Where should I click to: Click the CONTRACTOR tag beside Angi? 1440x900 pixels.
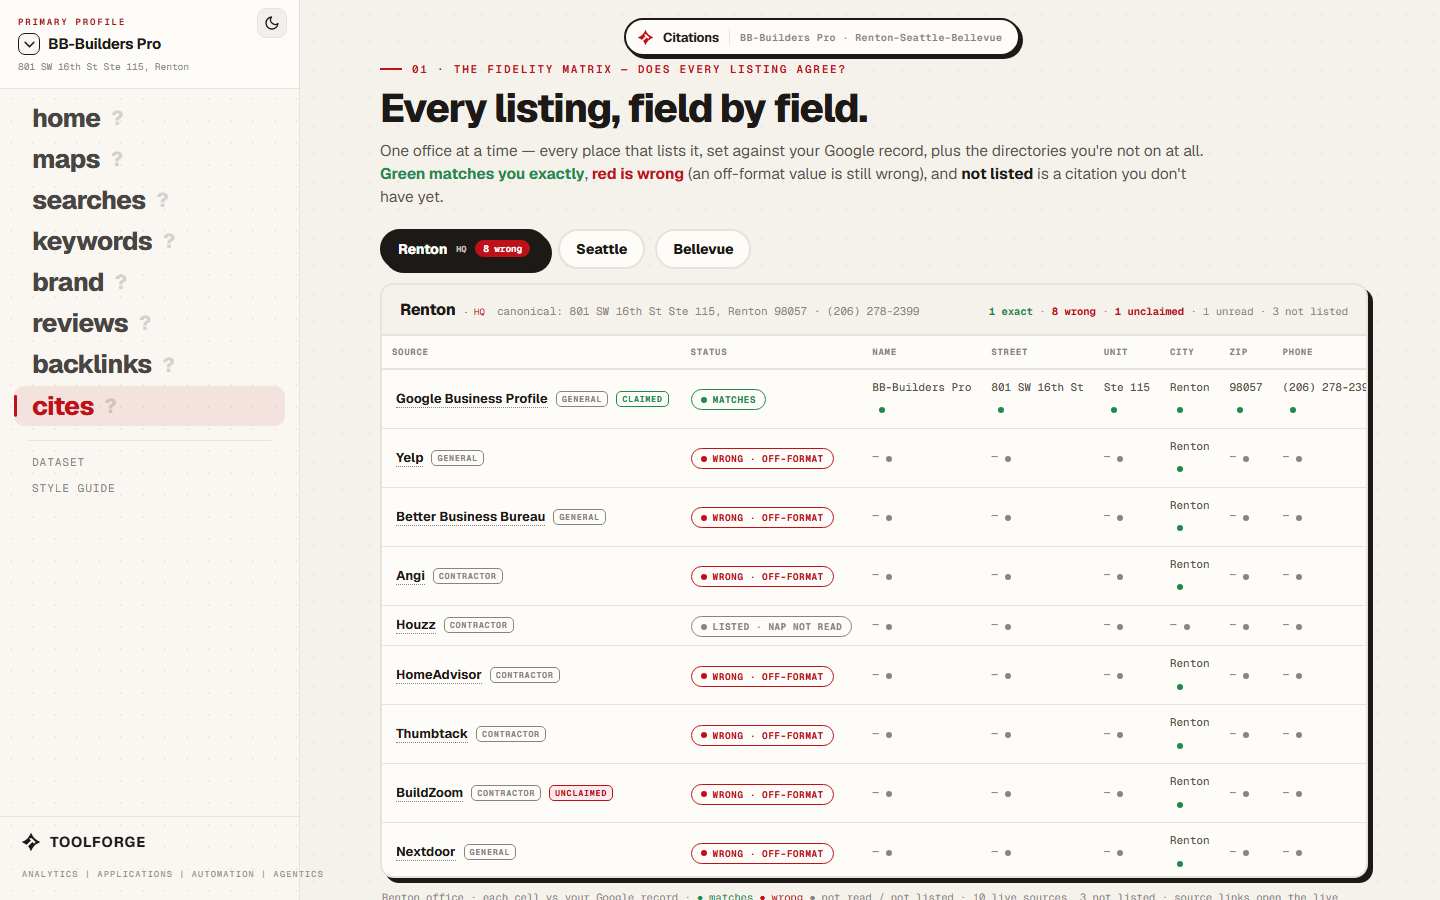point(468,576)
